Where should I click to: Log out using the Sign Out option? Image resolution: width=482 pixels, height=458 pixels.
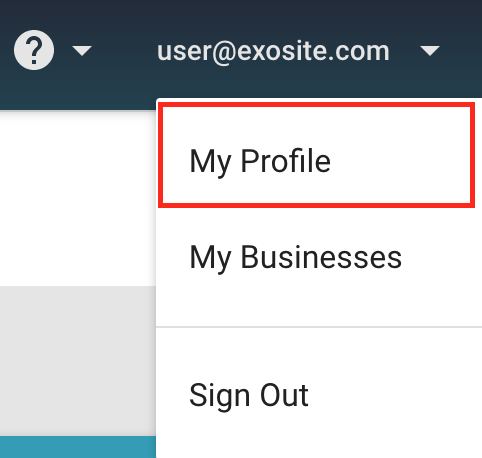coord(248,396)
